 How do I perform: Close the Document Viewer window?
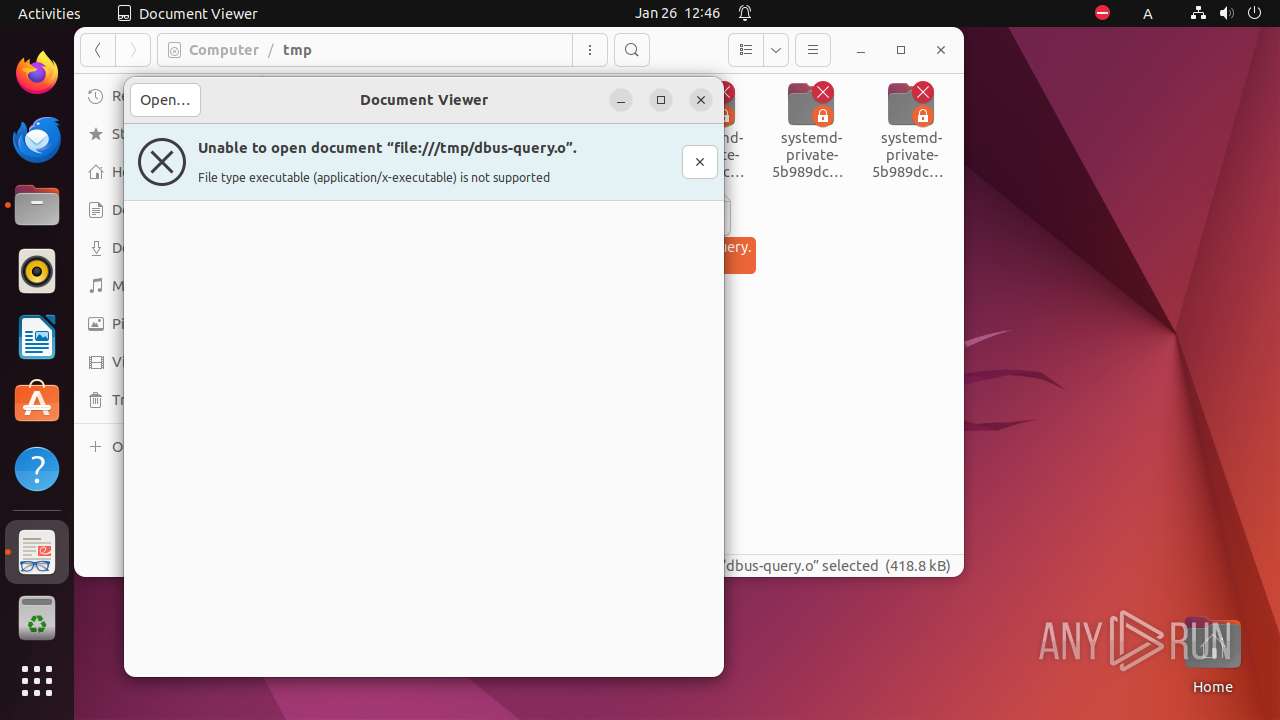coord(701,100)
